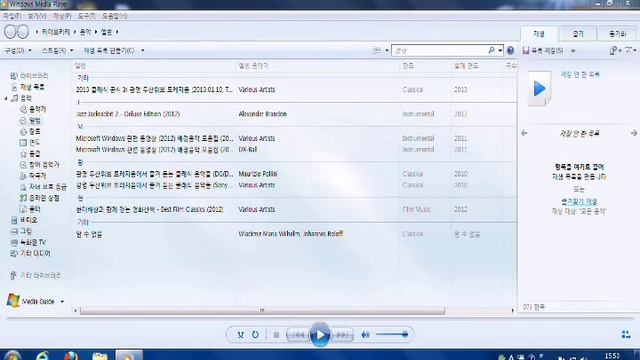Viewport: 640px width, 360px height.
Task: Click the forward navigation arrow button
Action: click(23, 32)
